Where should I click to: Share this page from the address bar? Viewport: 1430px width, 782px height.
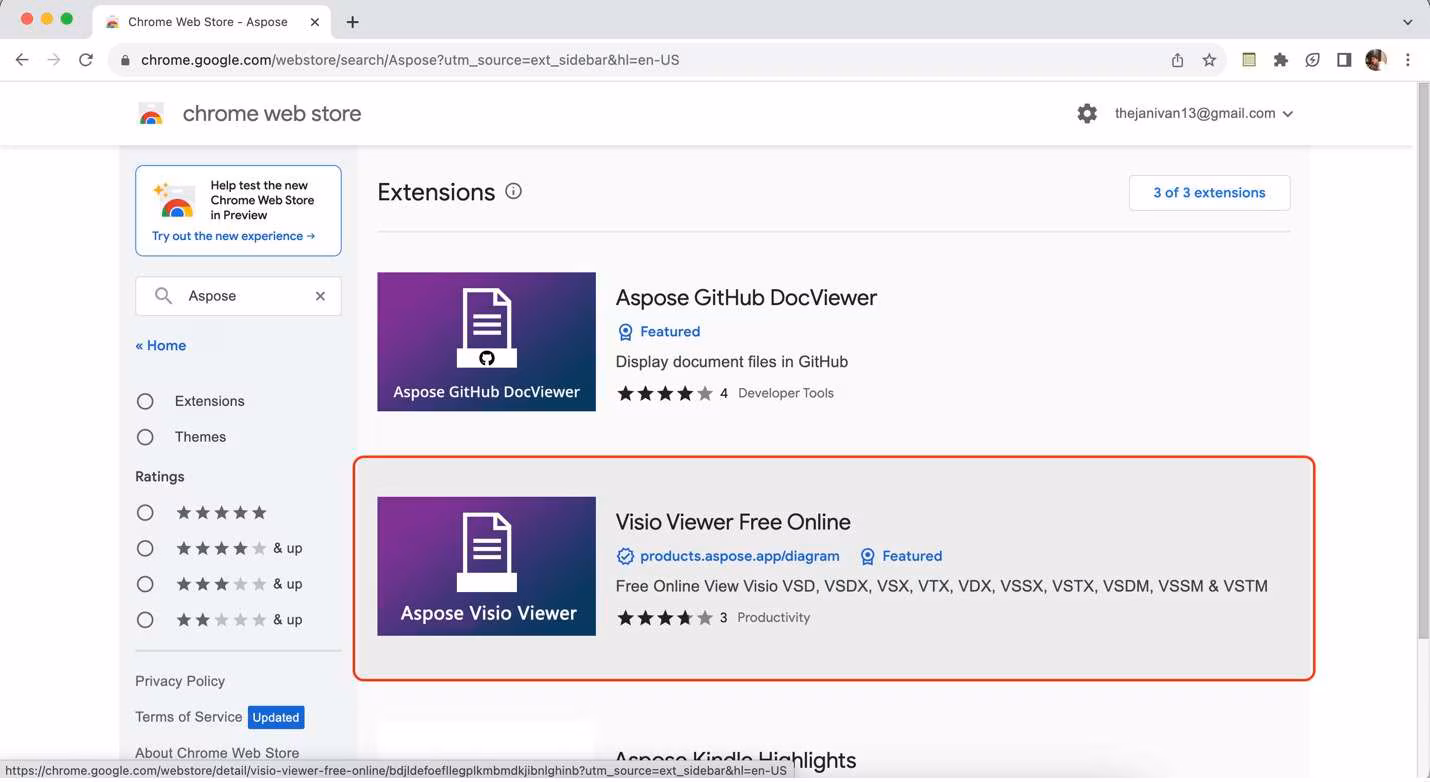[1177, 60]
